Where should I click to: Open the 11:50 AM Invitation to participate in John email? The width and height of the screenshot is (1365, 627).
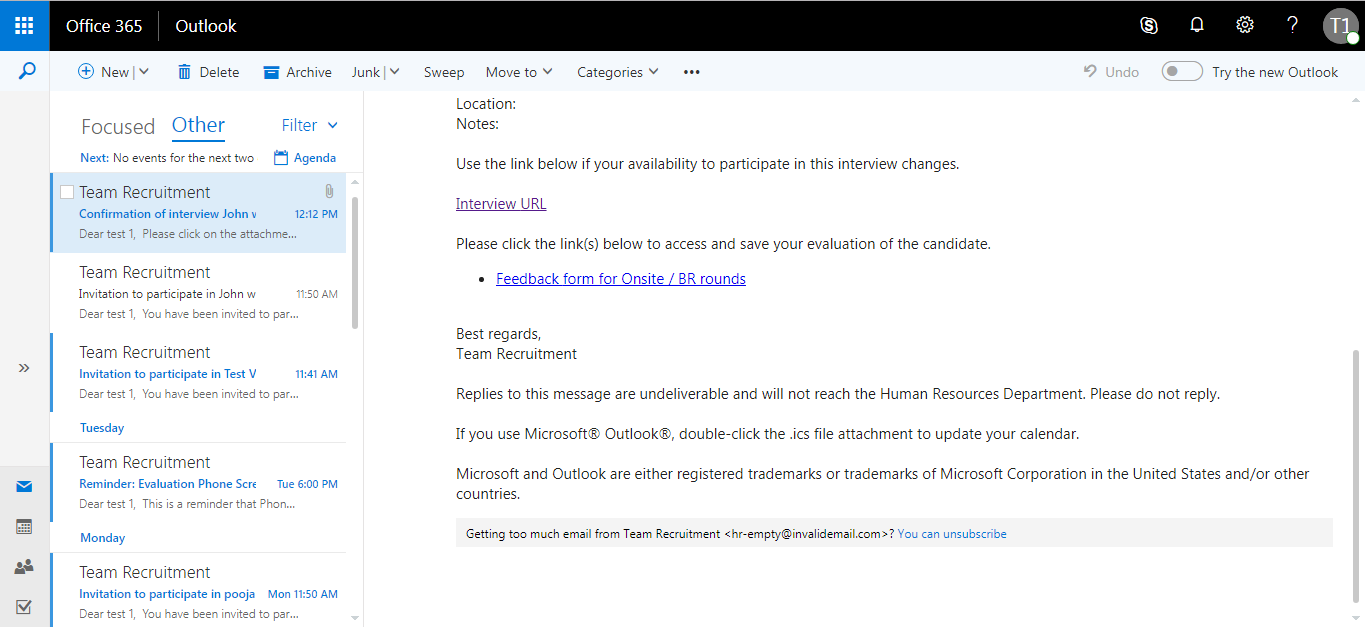pos(198,292)
